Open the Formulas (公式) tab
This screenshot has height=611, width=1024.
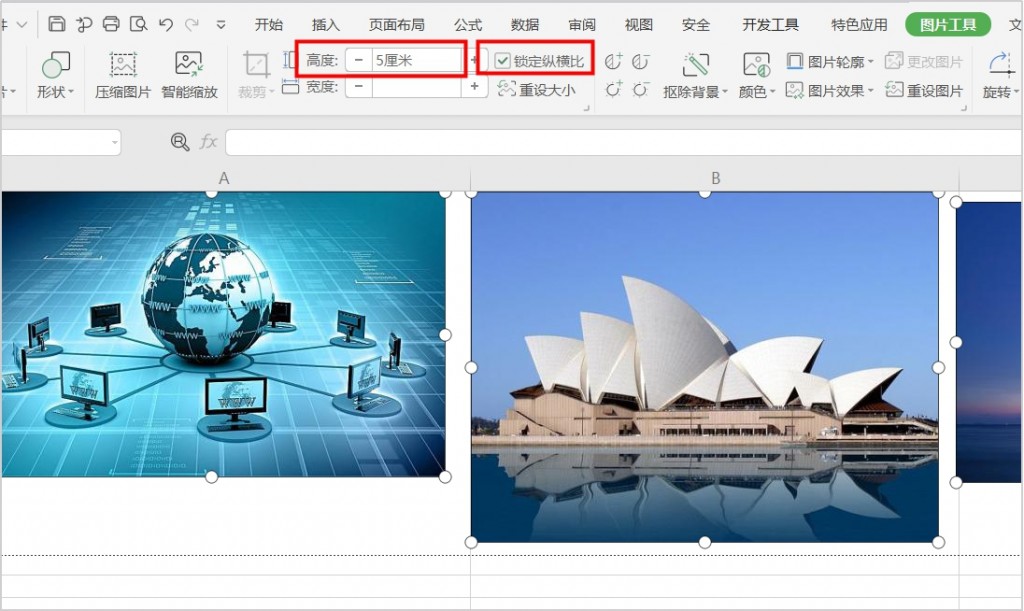[x=468, y=25]
